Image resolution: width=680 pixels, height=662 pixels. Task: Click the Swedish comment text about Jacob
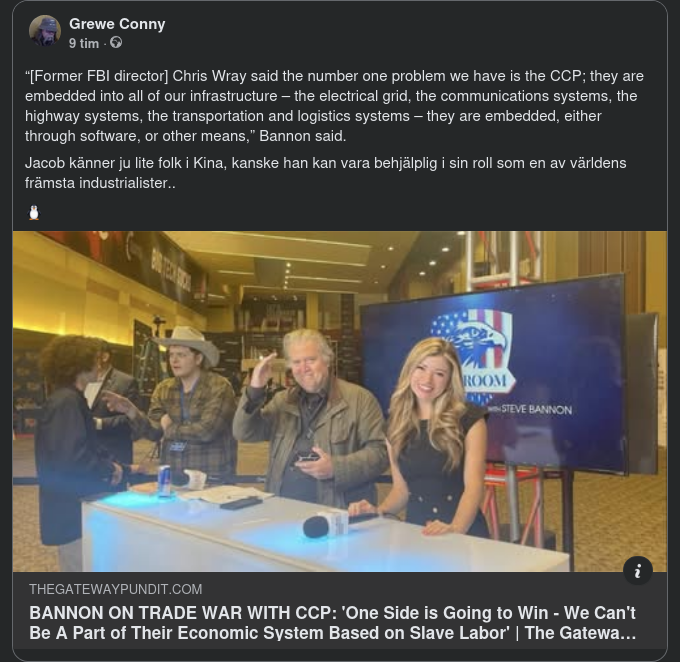[x=325, y=173]
